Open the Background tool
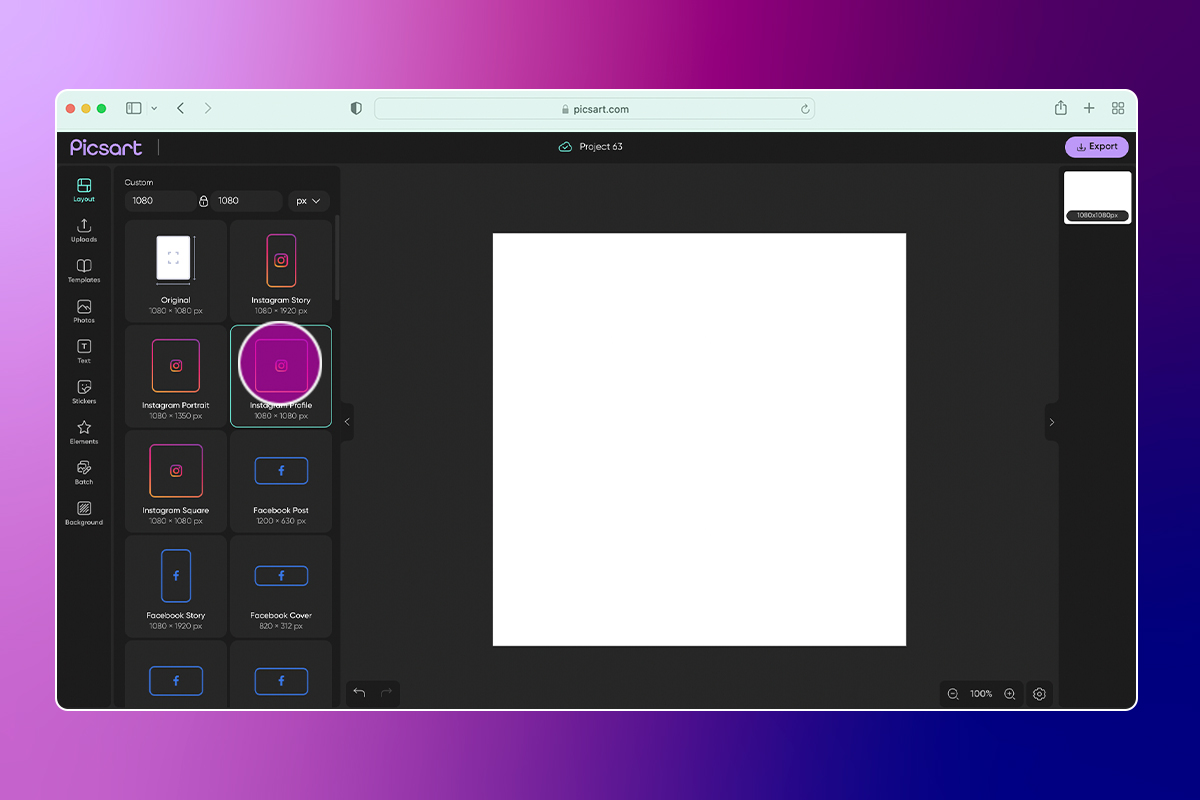The width and height of the screenshot is (1200, 800). click(x=84, y=513)
